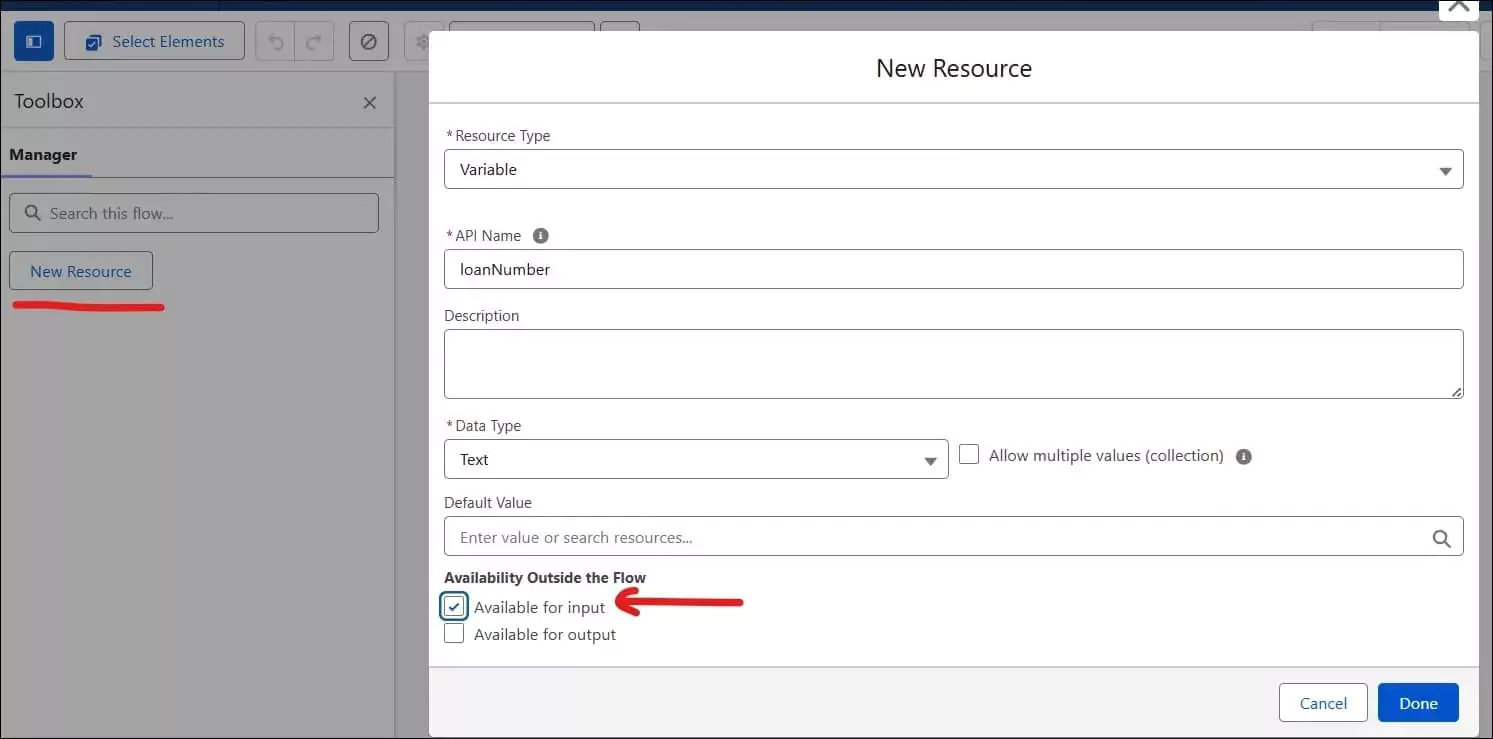The width and height of the screenshot is (1493, 739).
Task: Open the API Name info tooltip icon
Action: pyautogui.click(x=540, y=235)
